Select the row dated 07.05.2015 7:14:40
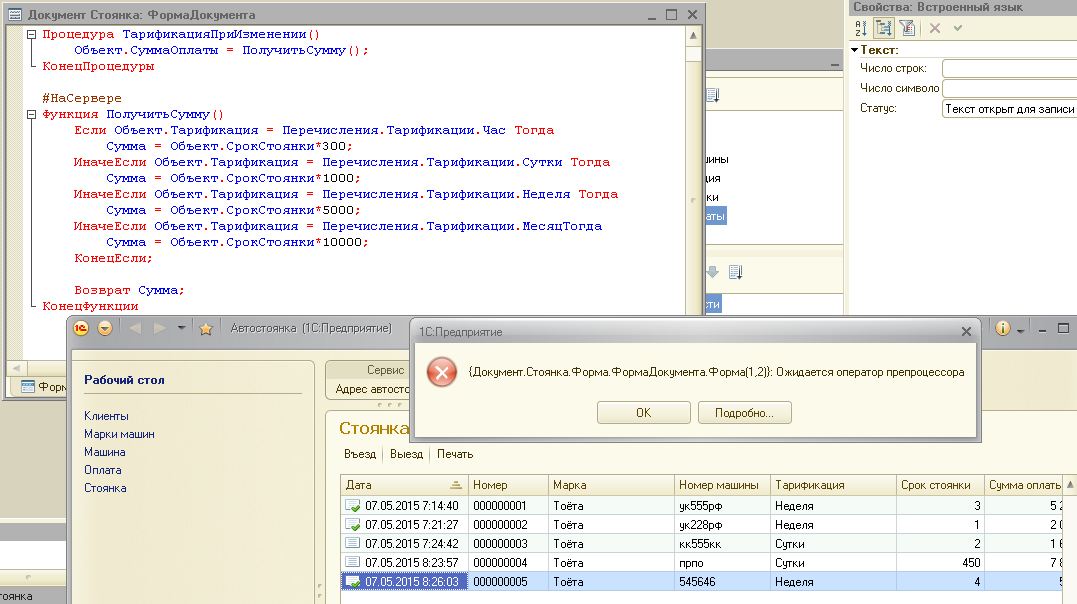This screenshot has height=604, width=1077. click(x=701, y=506)
